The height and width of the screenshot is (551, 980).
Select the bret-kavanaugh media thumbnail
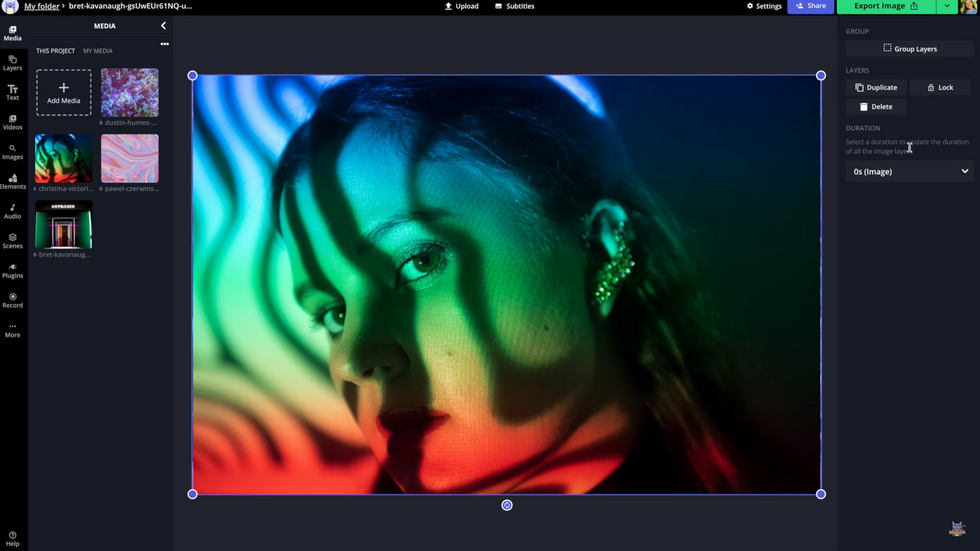click(63, 225)
